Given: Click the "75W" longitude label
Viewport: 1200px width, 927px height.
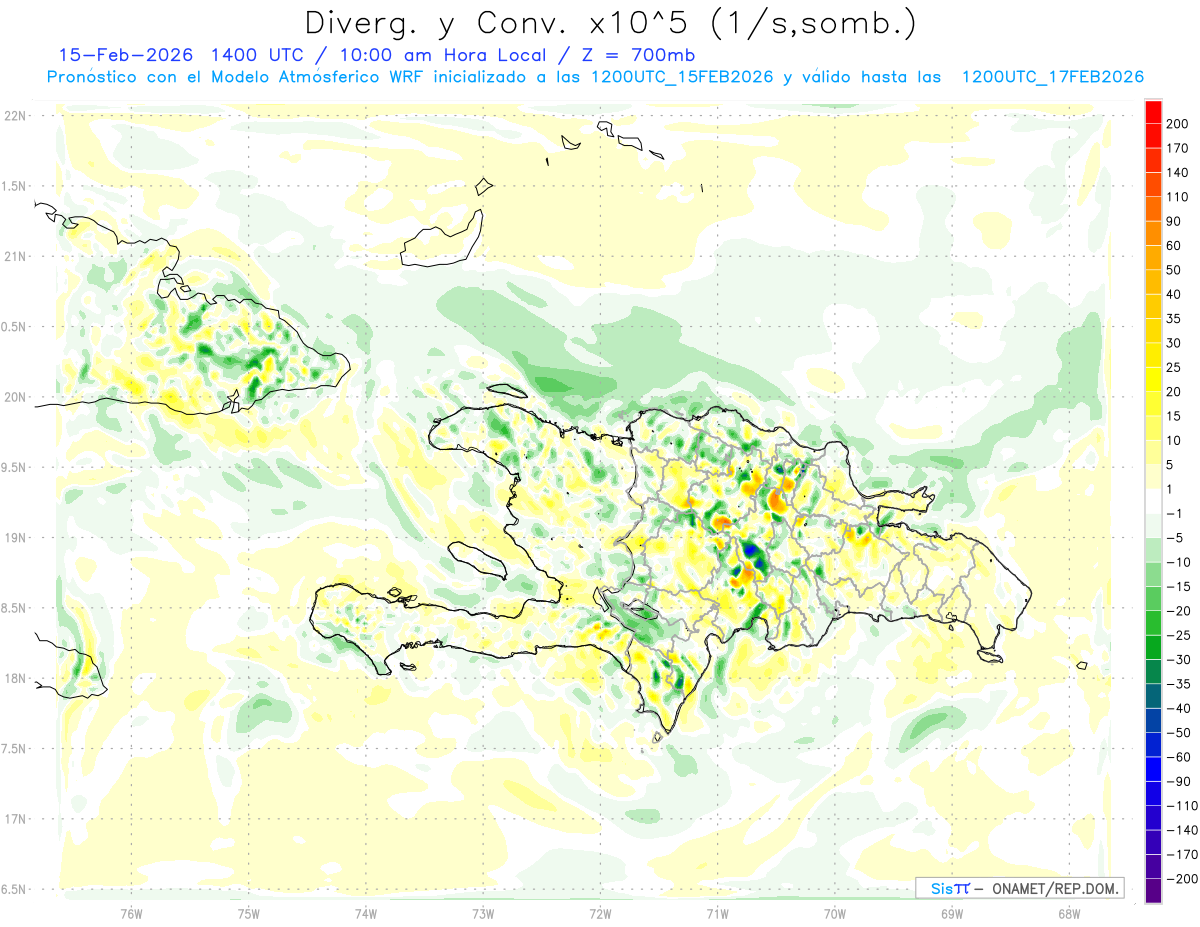Looking at the screenshot, I should pyautogui.click(x=249, y=912).
